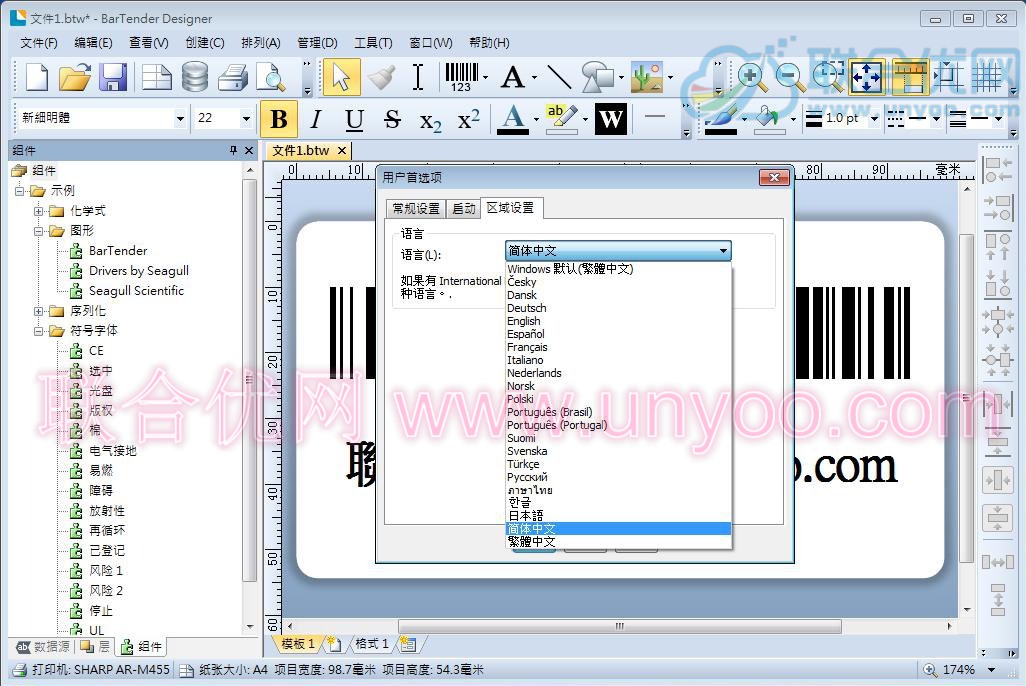Open the fill color bucket icon
1026x686 pixels.
[770, 118]
